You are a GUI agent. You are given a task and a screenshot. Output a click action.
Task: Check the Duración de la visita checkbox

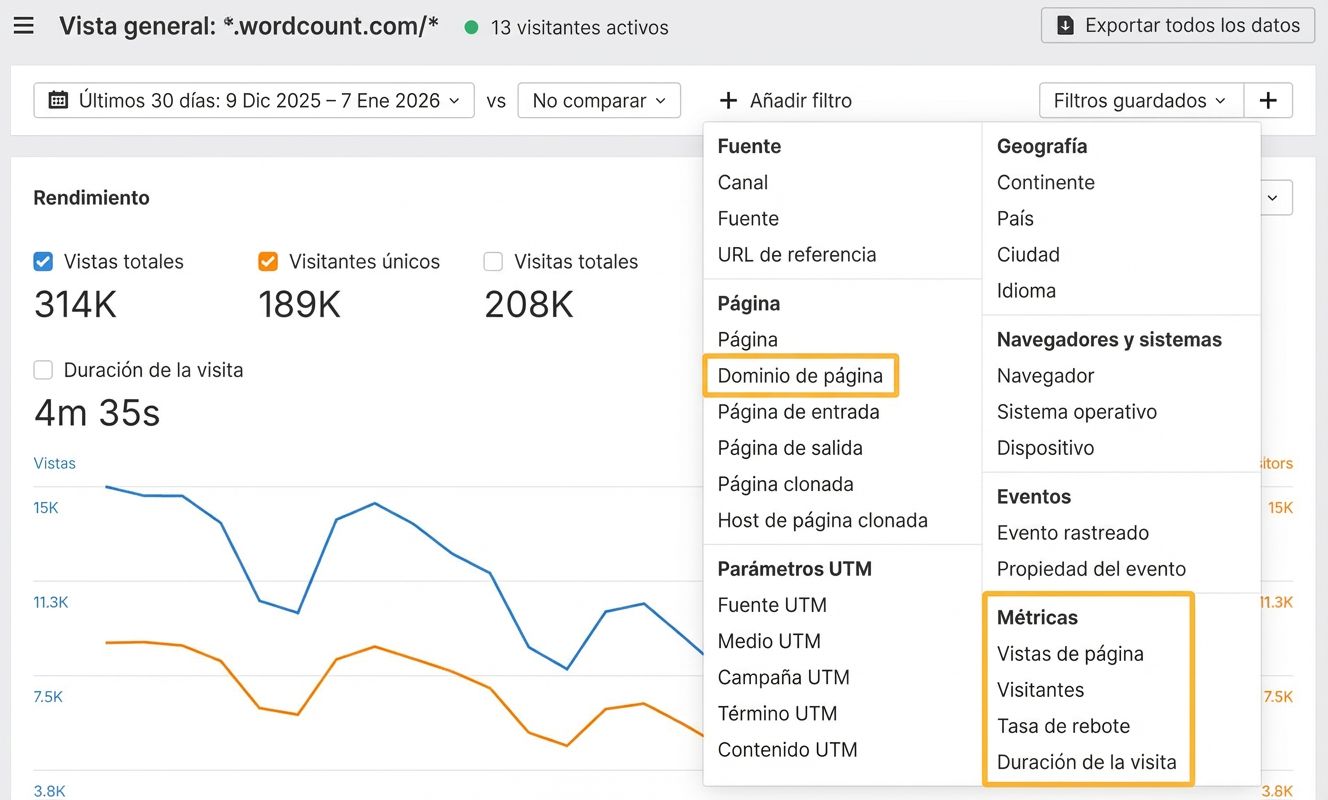tap(43, 370)
